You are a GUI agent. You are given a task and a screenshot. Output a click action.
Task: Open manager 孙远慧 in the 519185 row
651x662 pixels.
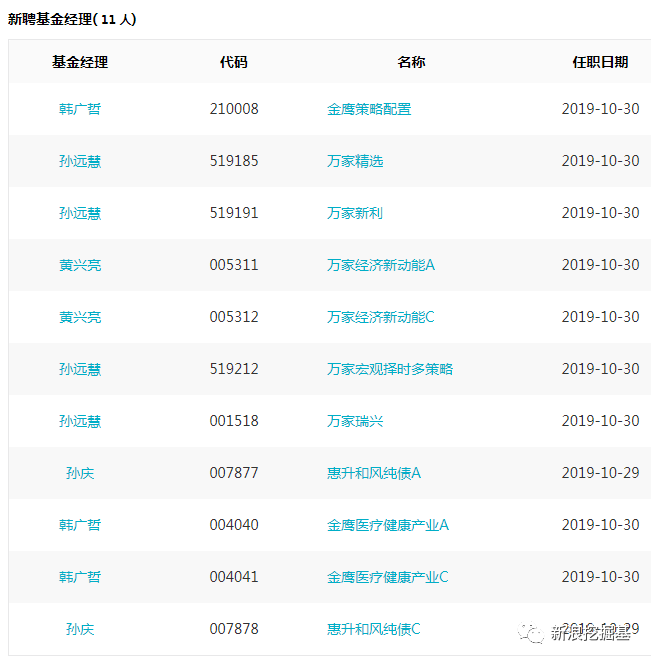coord(80,161)
